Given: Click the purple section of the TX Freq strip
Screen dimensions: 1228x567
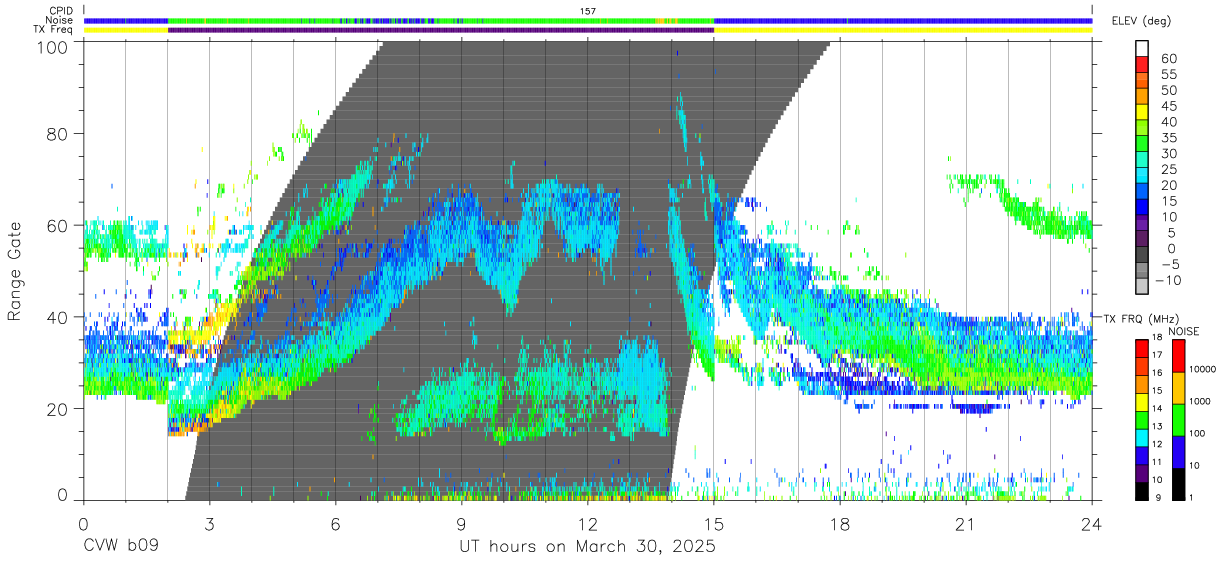Looking at the screenshot, I should point(441,30).
